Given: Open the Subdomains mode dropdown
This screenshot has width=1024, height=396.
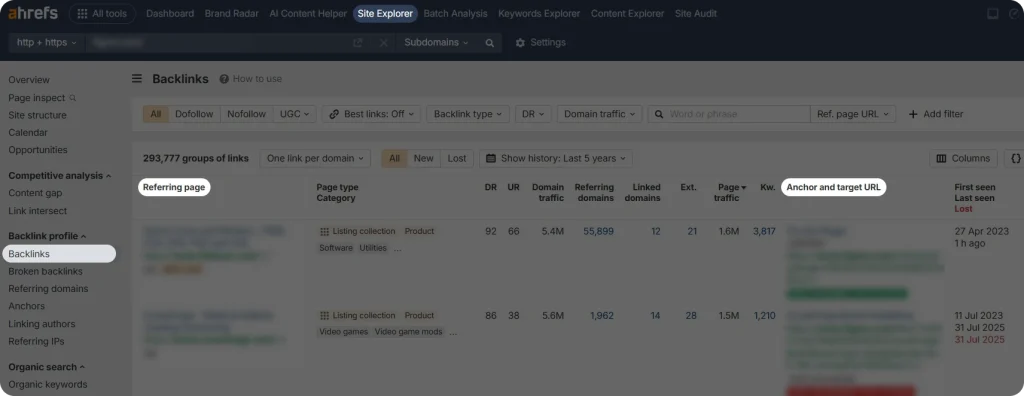Looking at the screenshot, I should (x=436, y=42).
